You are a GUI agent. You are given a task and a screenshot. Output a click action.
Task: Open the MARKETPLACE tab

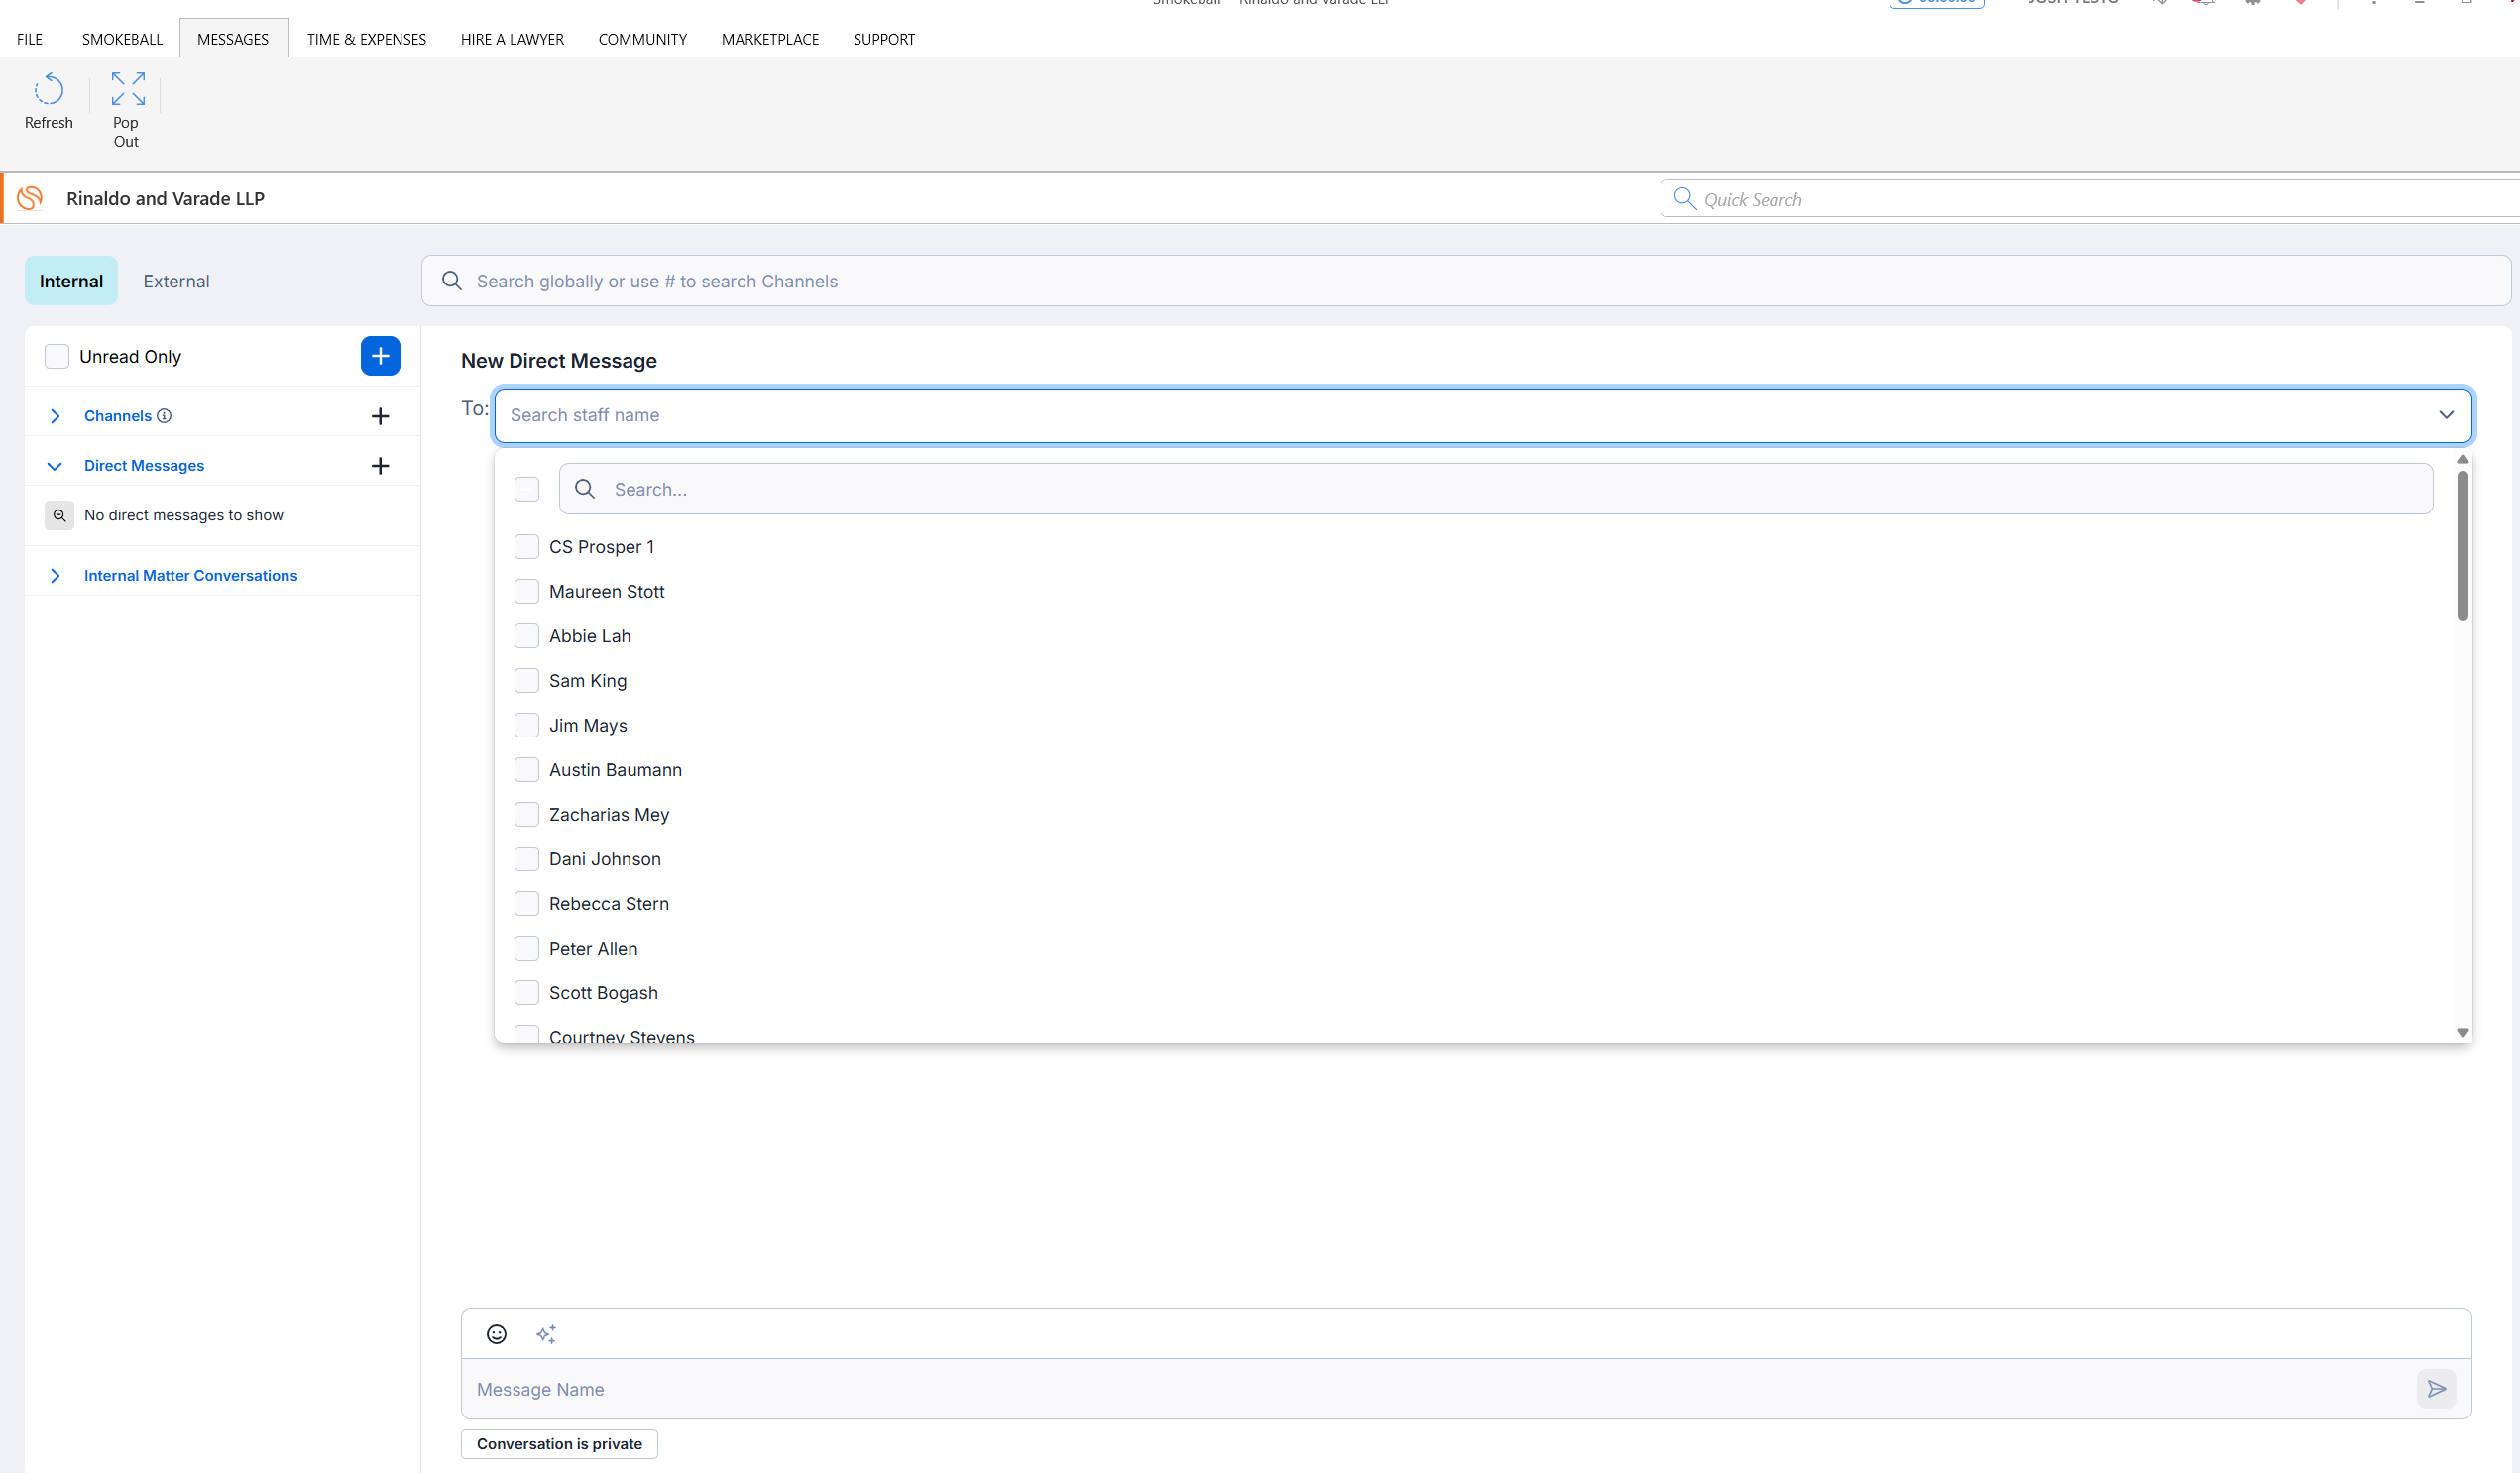[770, 39]
